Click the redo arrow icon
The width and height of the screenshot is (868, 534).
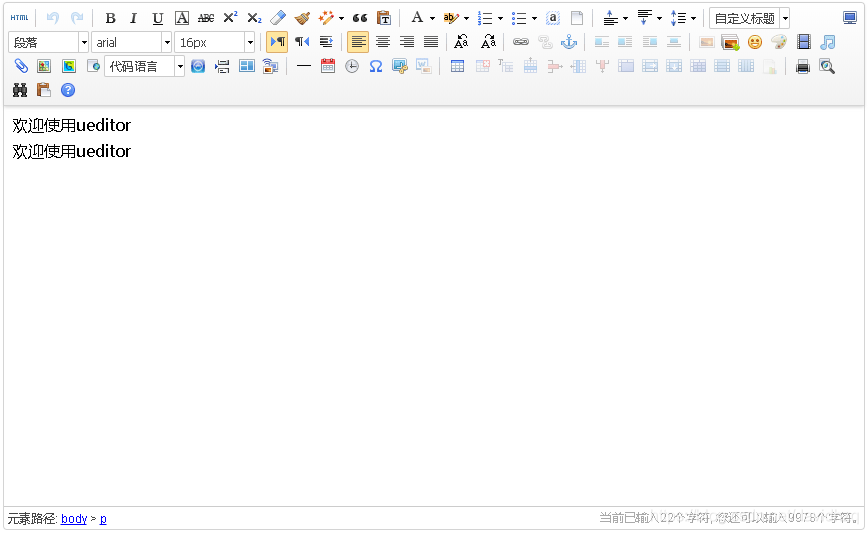tap(77, 18)
